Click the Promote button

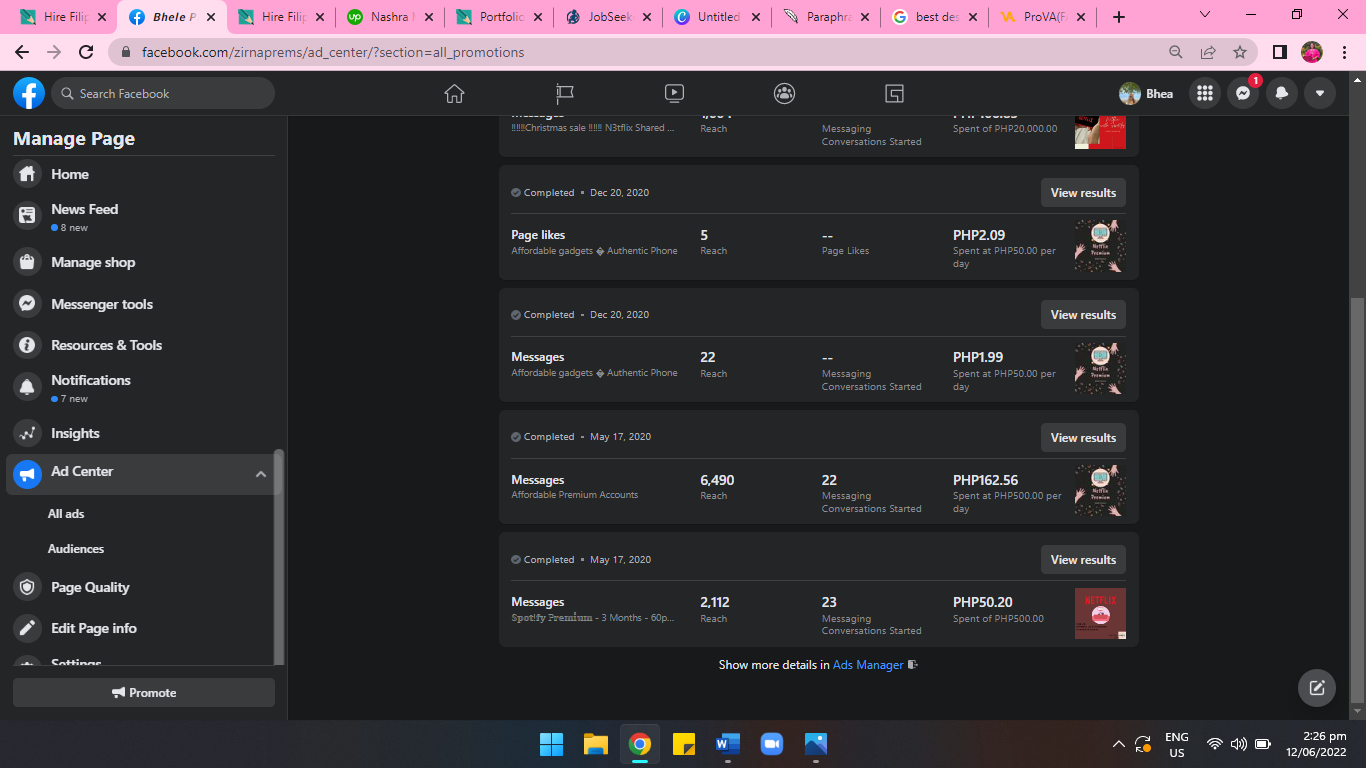click(x=144, y=692)
